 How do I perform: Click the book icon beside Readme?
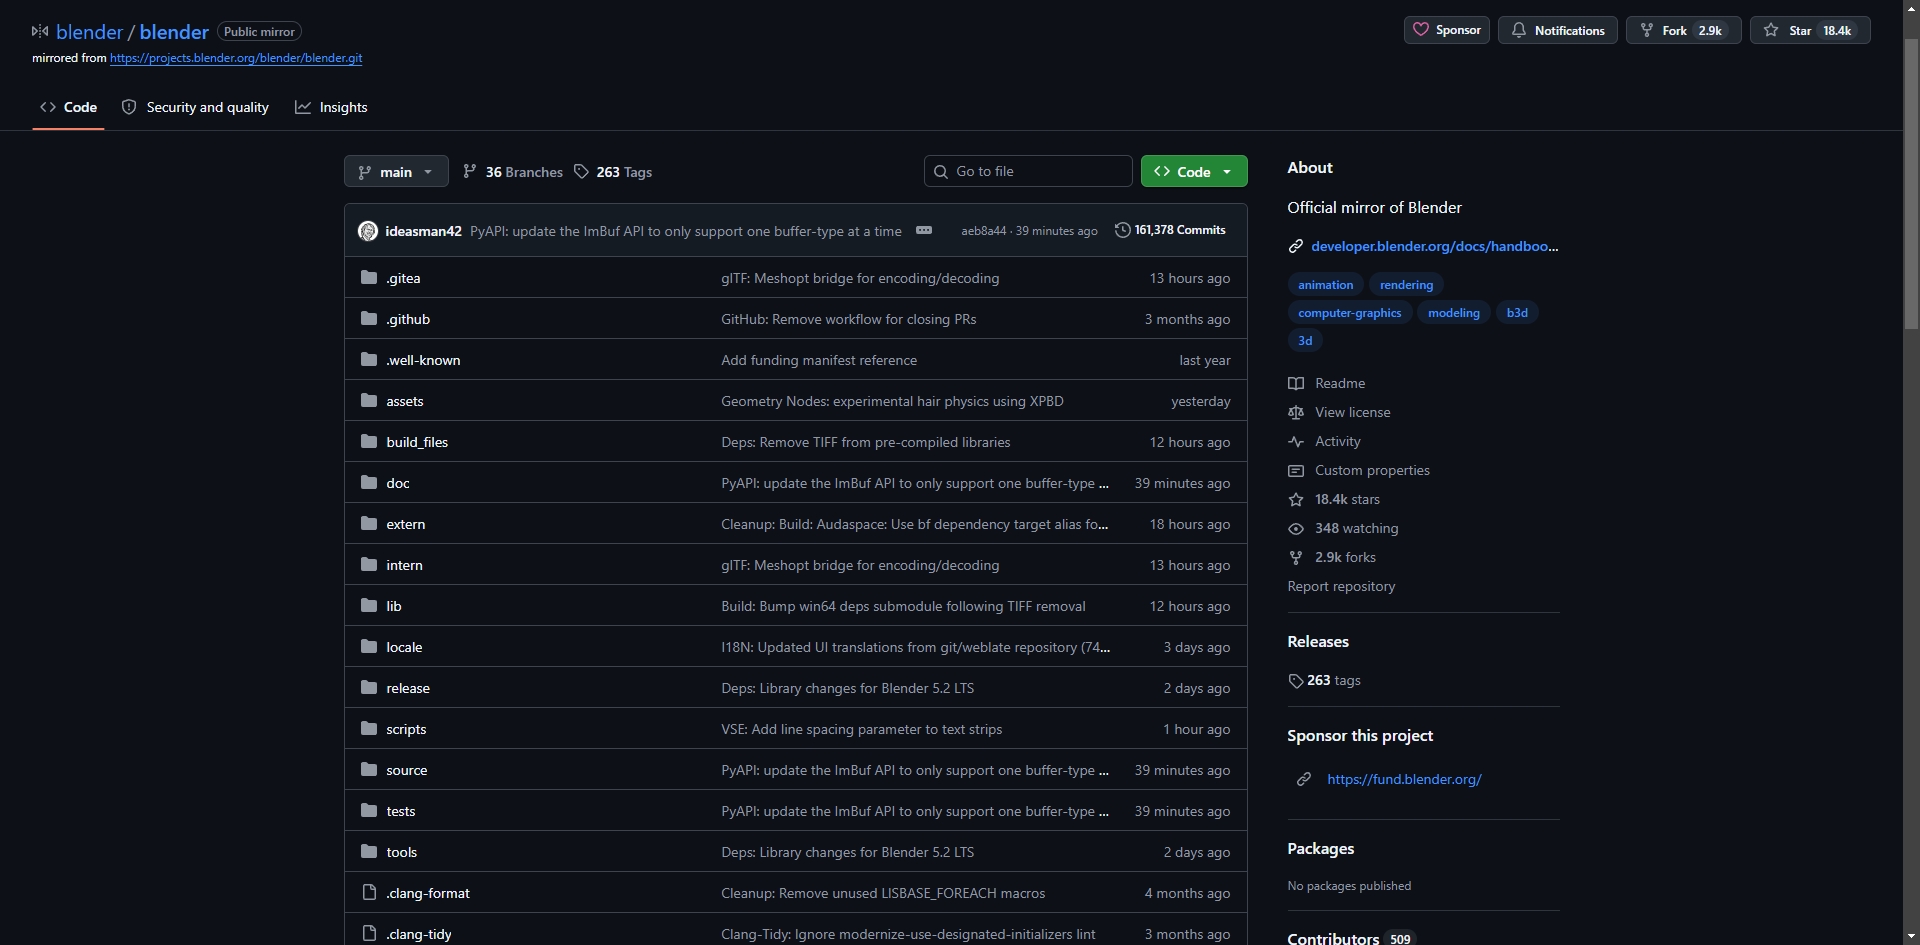tap(1296, 383)
